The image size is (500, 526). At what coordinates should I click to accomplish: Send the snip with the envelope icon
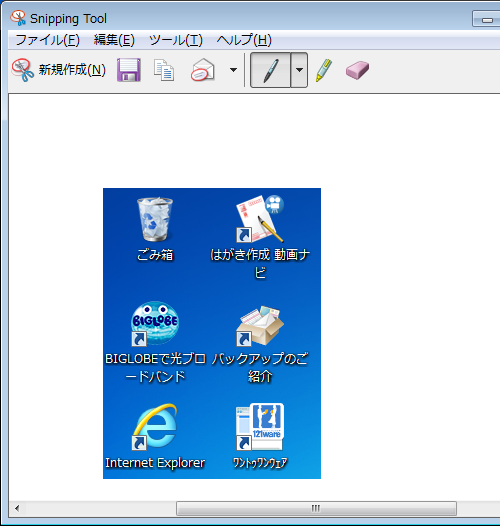click(x=203, y=70)
